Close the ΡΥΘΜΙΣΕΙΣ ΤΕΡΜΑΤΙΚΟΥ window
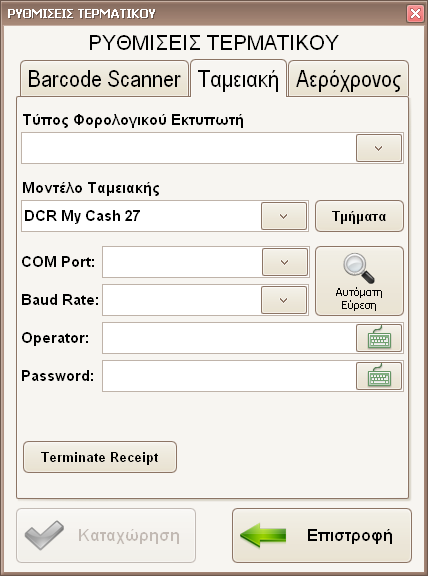This screenshot has height=576, width=428. (x=416, y=14)
